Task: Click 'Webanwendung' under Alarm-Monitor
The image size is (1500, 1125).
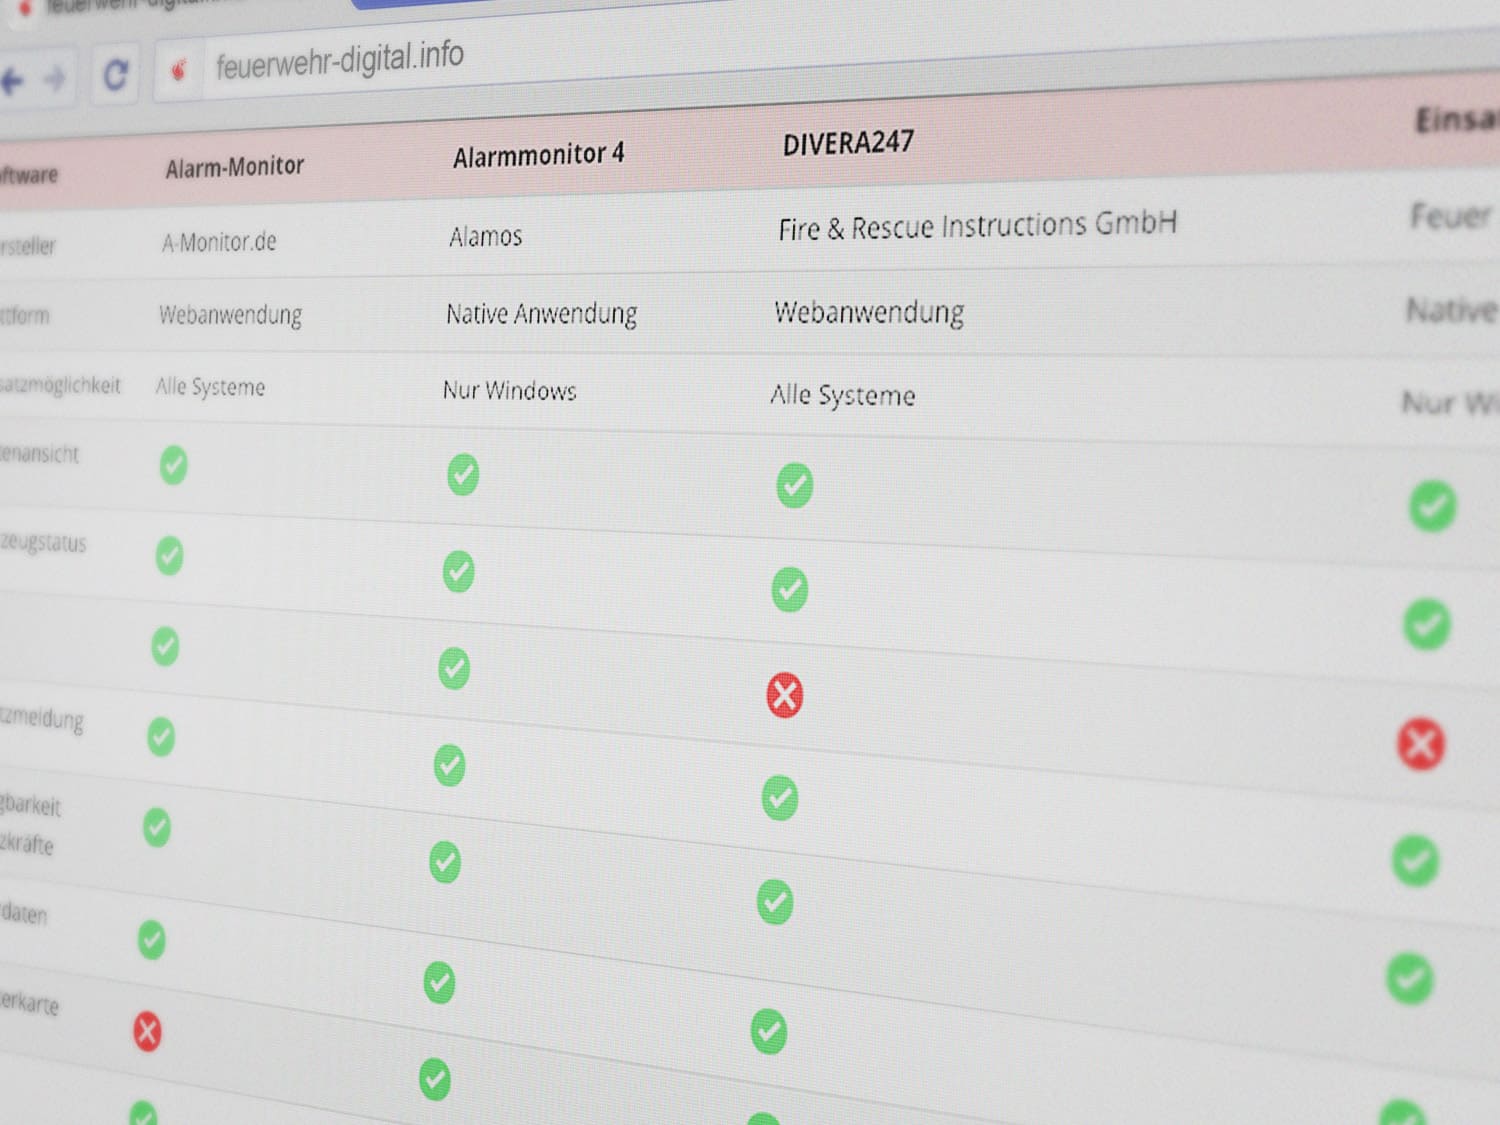Action: click(x=230, y=315)
